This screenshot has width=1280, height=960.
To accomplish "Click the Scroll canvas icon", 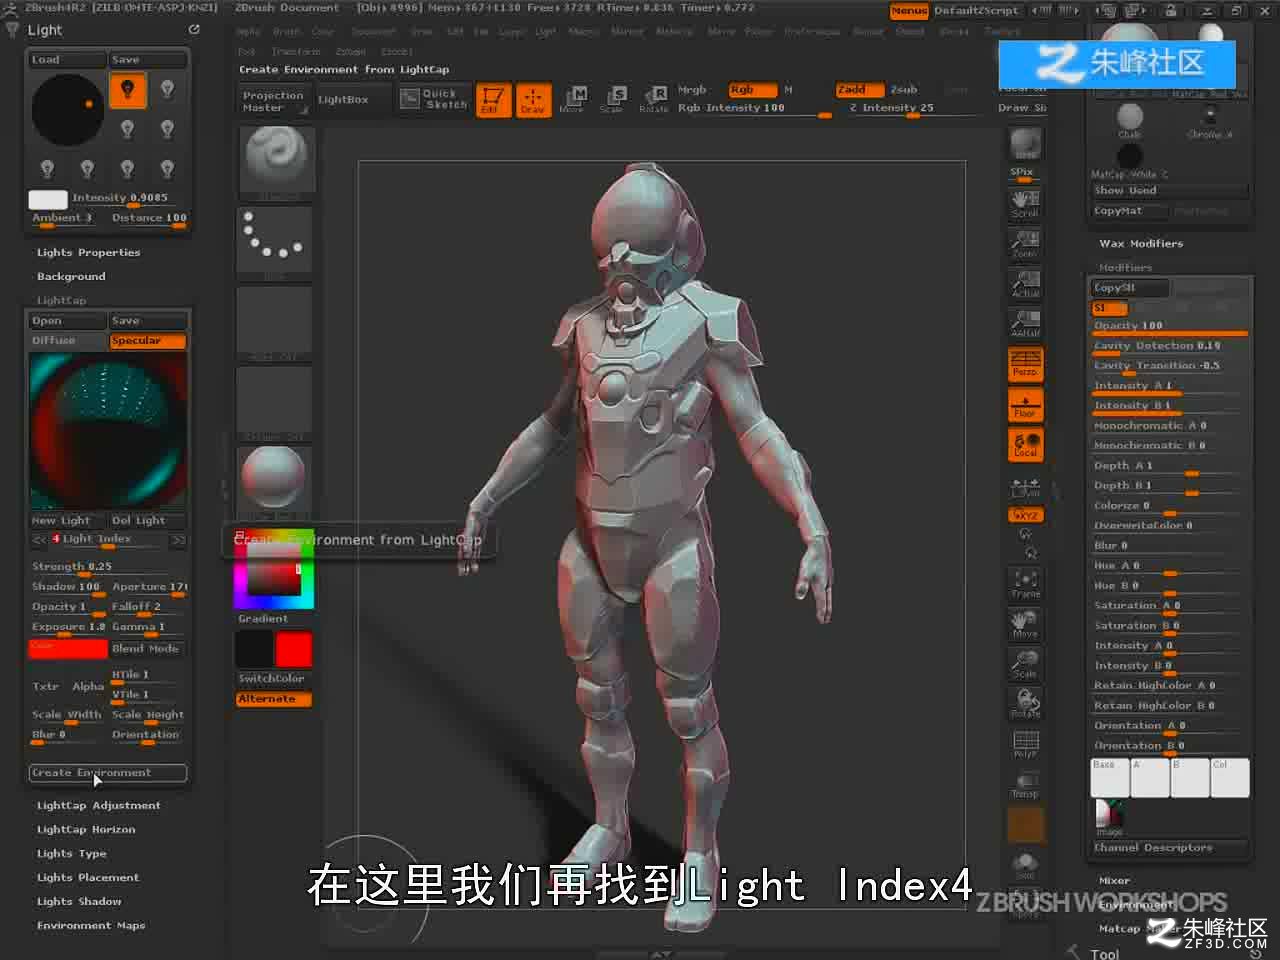I will tap(1025, 202).
